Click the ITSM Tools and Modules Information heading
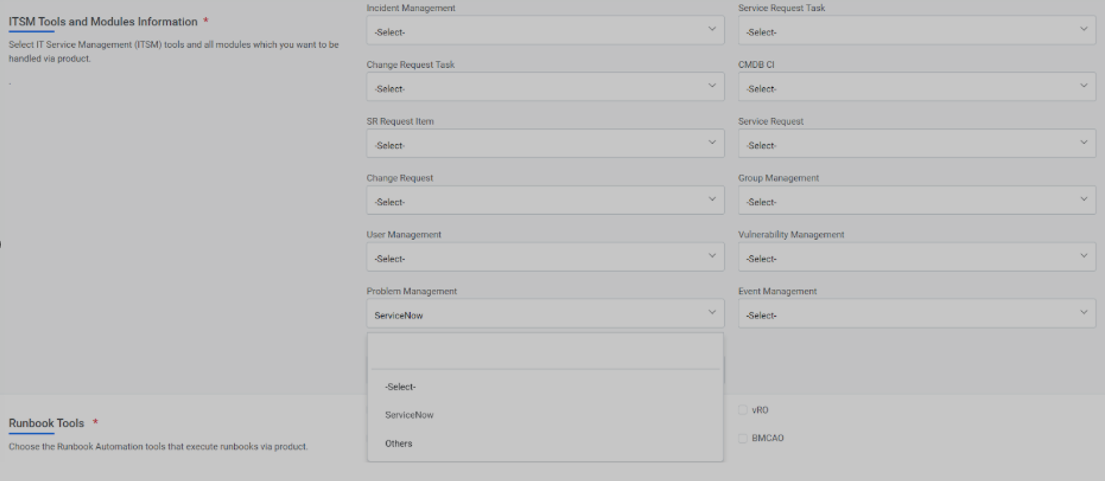The height and width of the screenshot is (481, 1105). (102, 22)
